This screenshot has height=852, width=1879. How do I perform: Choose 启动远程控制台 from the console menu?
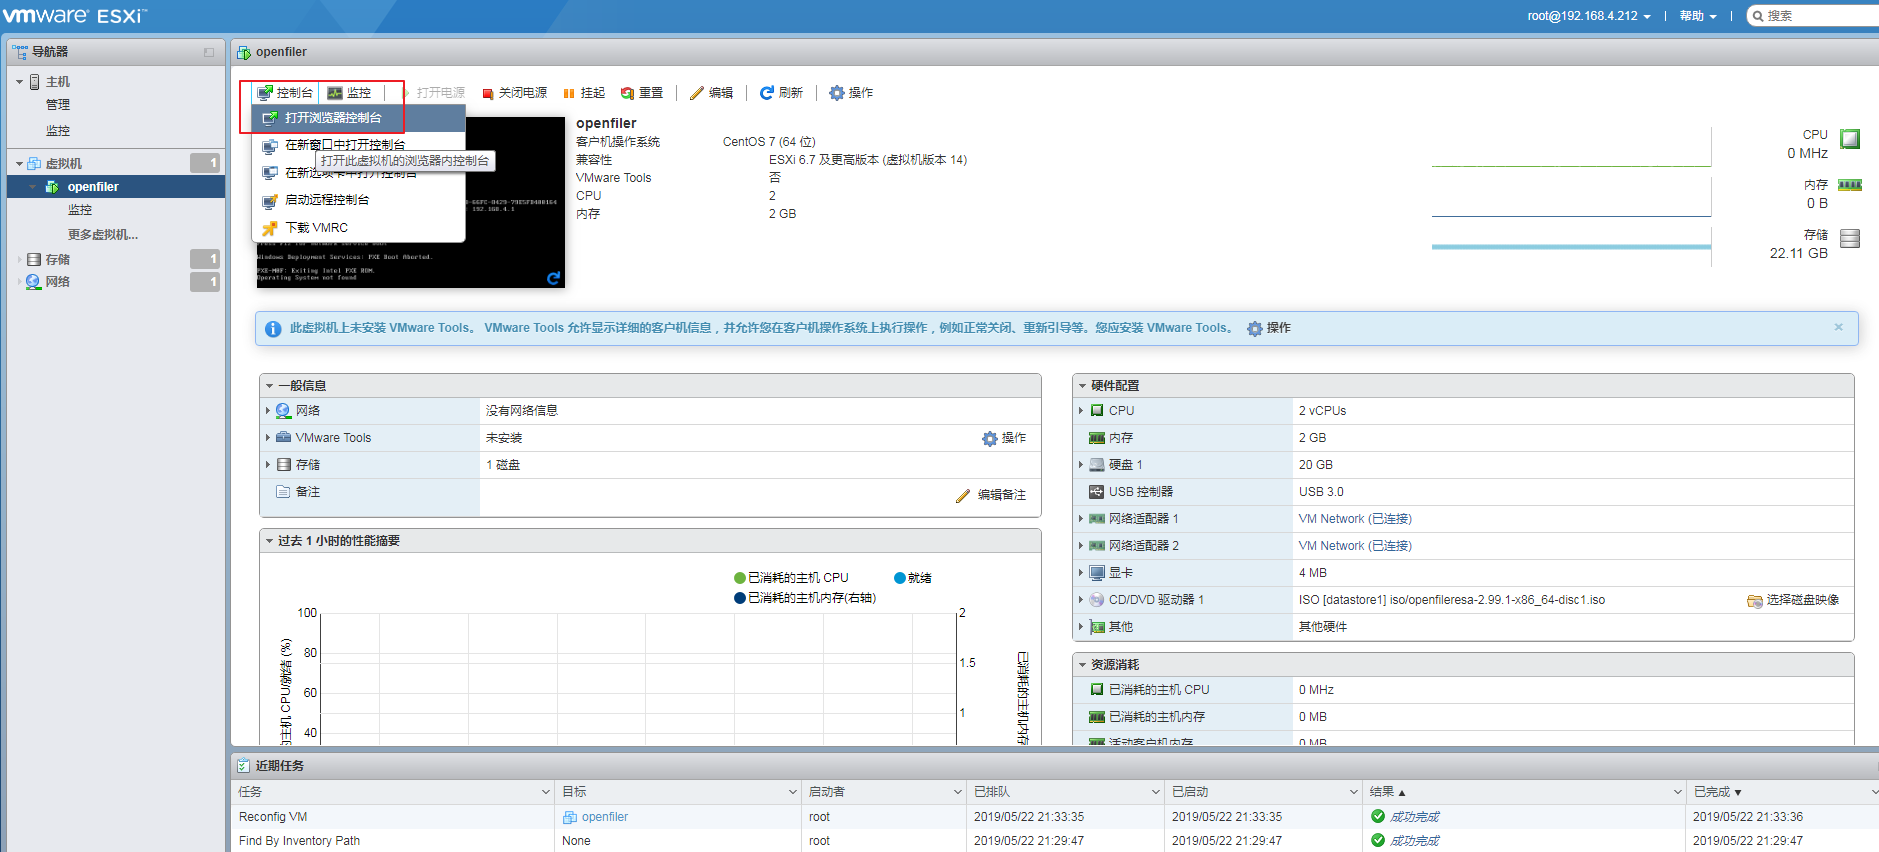[327, 200]
